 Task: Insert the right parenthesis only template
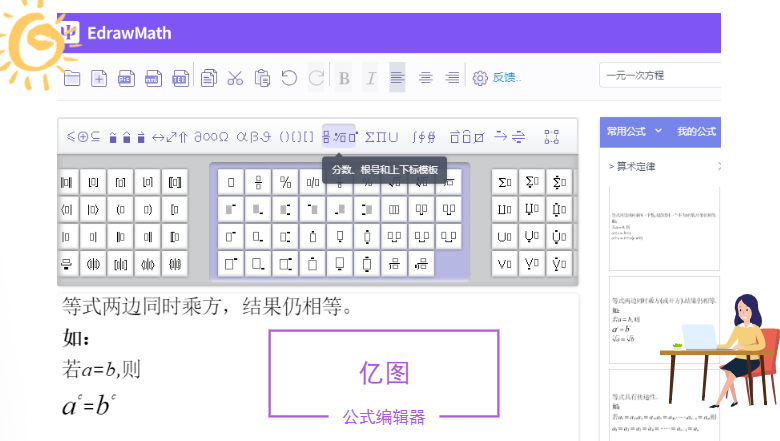click(148, 210)
